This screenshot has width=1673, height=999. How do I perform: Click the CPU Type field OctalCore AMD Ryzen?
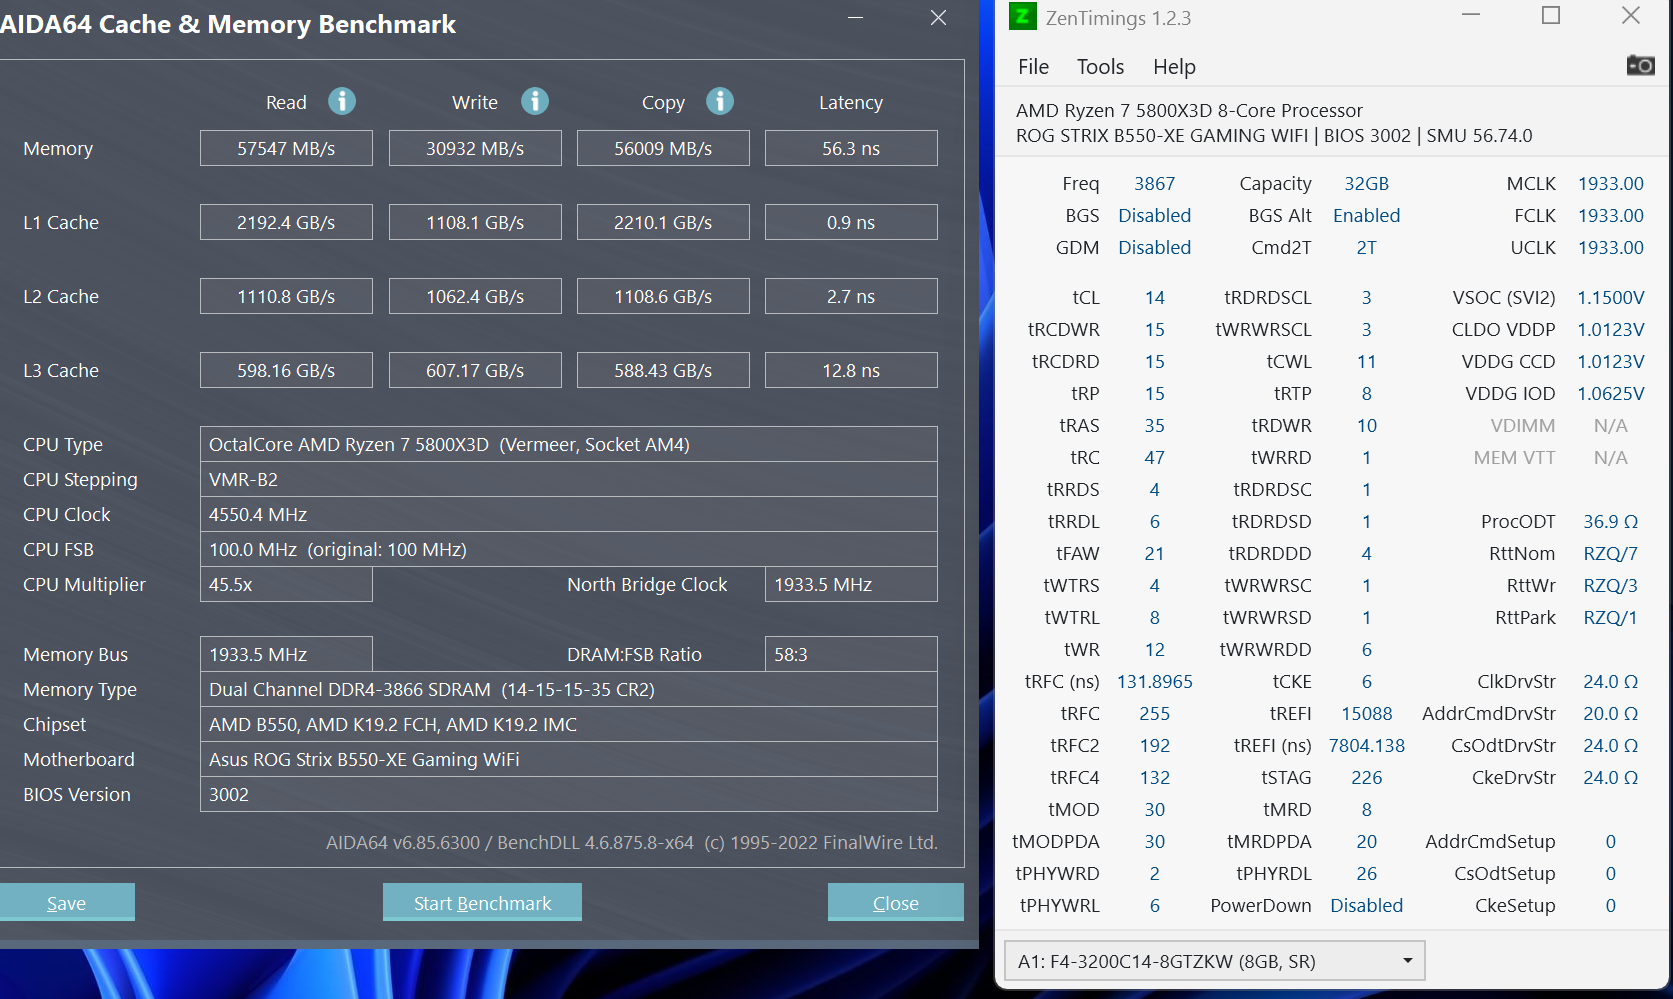569,444
